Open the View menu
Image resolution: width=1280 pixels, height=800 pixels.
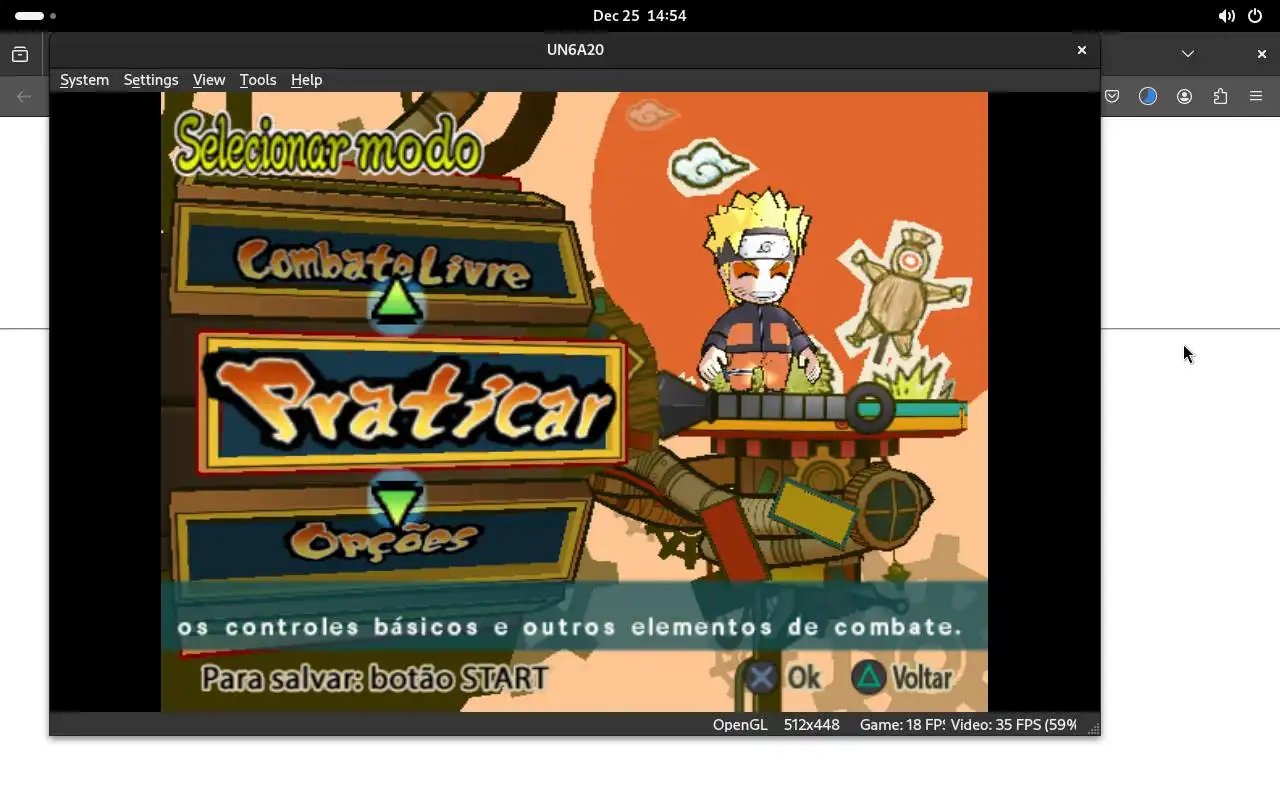pyautogui.click(x=209, y=80)
